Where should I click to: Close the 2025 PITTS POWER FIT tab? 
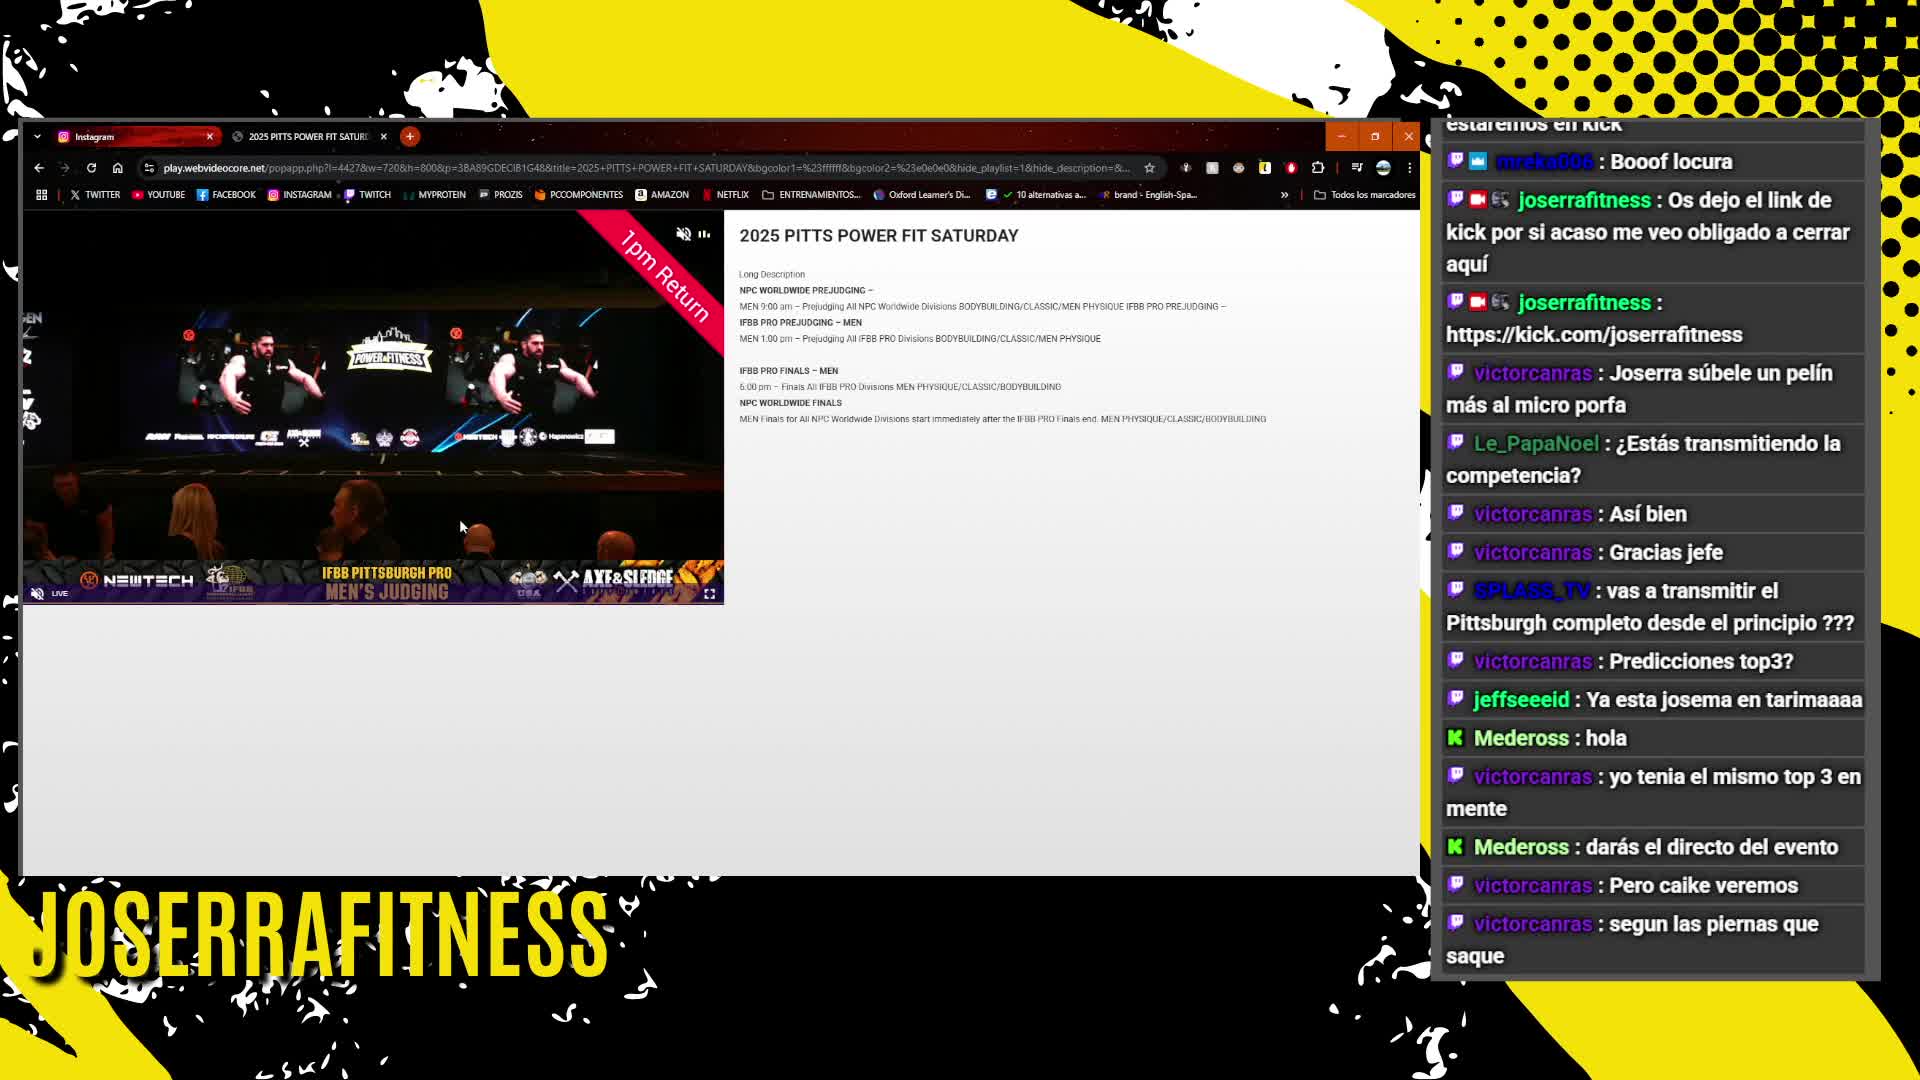click(x=383, y=137)
